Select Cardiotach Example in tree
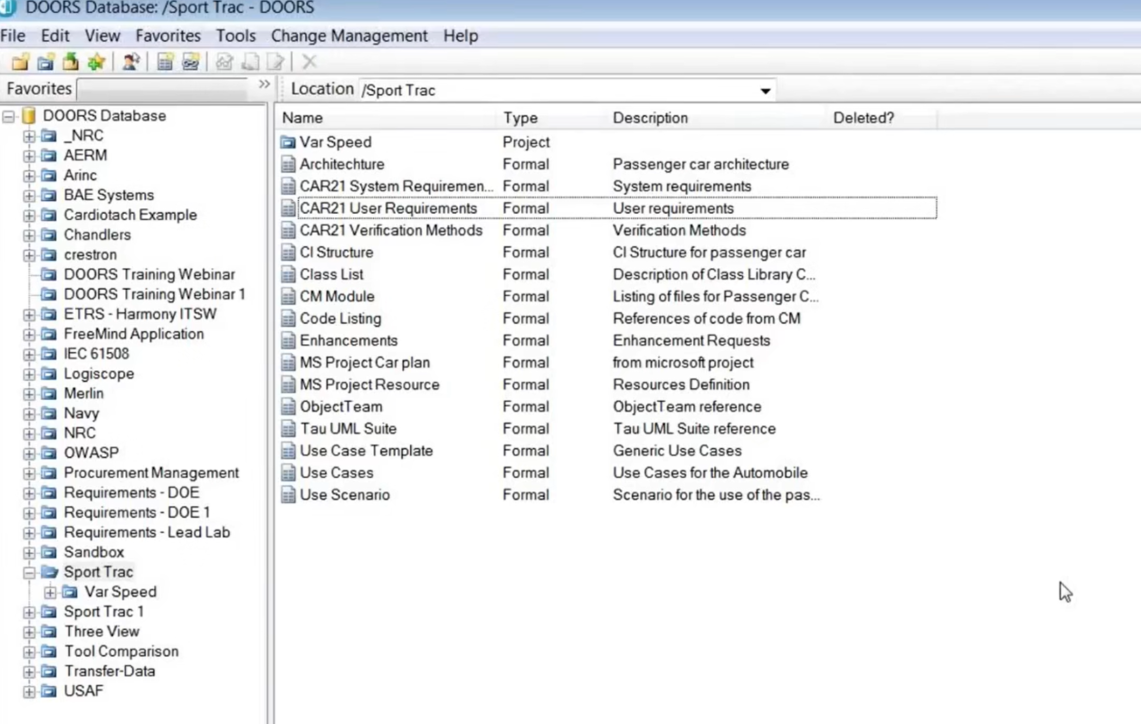Screen dimensions: 1141x724 click(x=130, y=215)
